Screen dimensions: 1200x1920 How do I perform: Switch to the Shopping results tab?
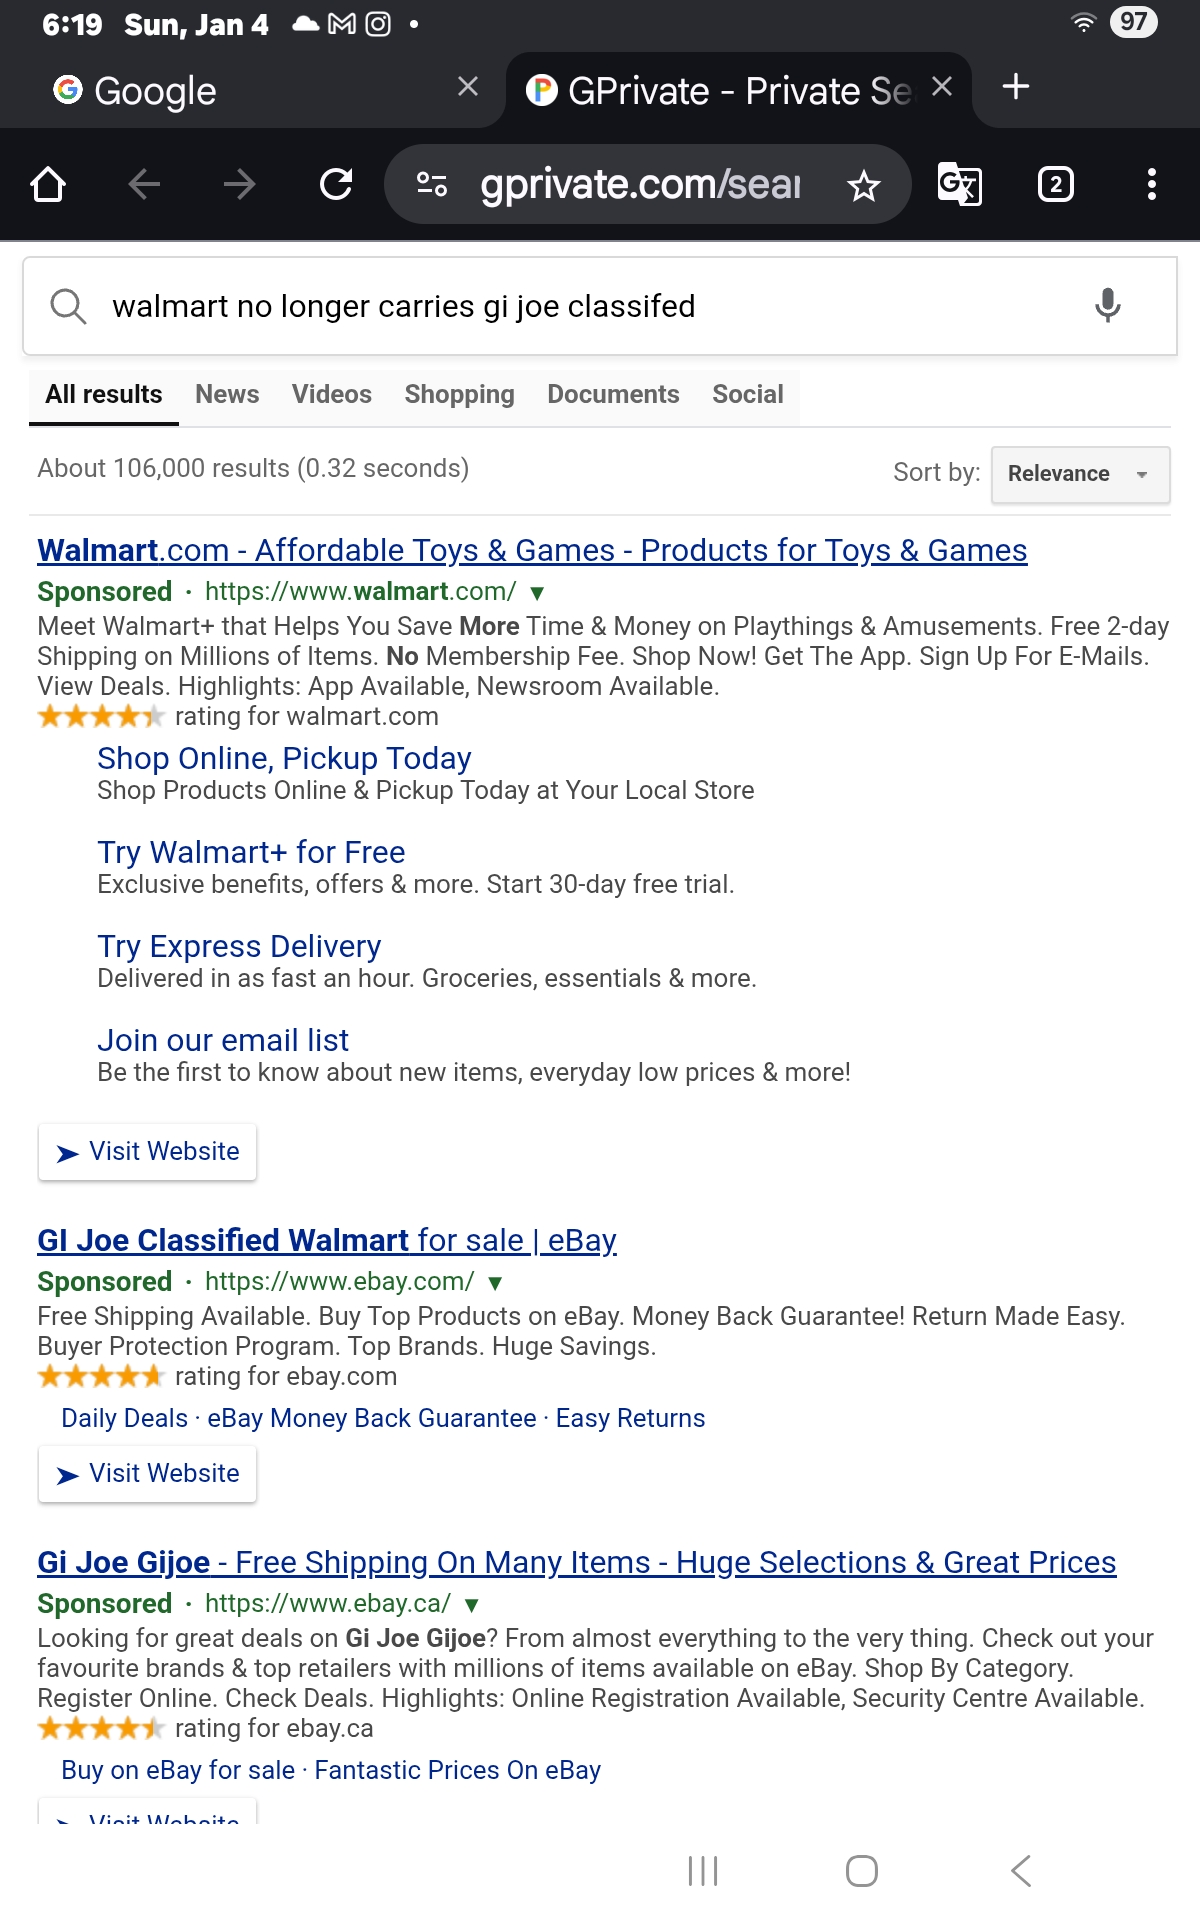tap(459, 394)
